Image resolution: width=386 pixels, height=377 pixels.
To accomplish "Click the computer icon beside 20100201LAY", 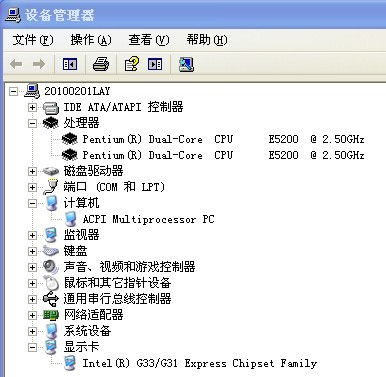I will click(32, 91).
